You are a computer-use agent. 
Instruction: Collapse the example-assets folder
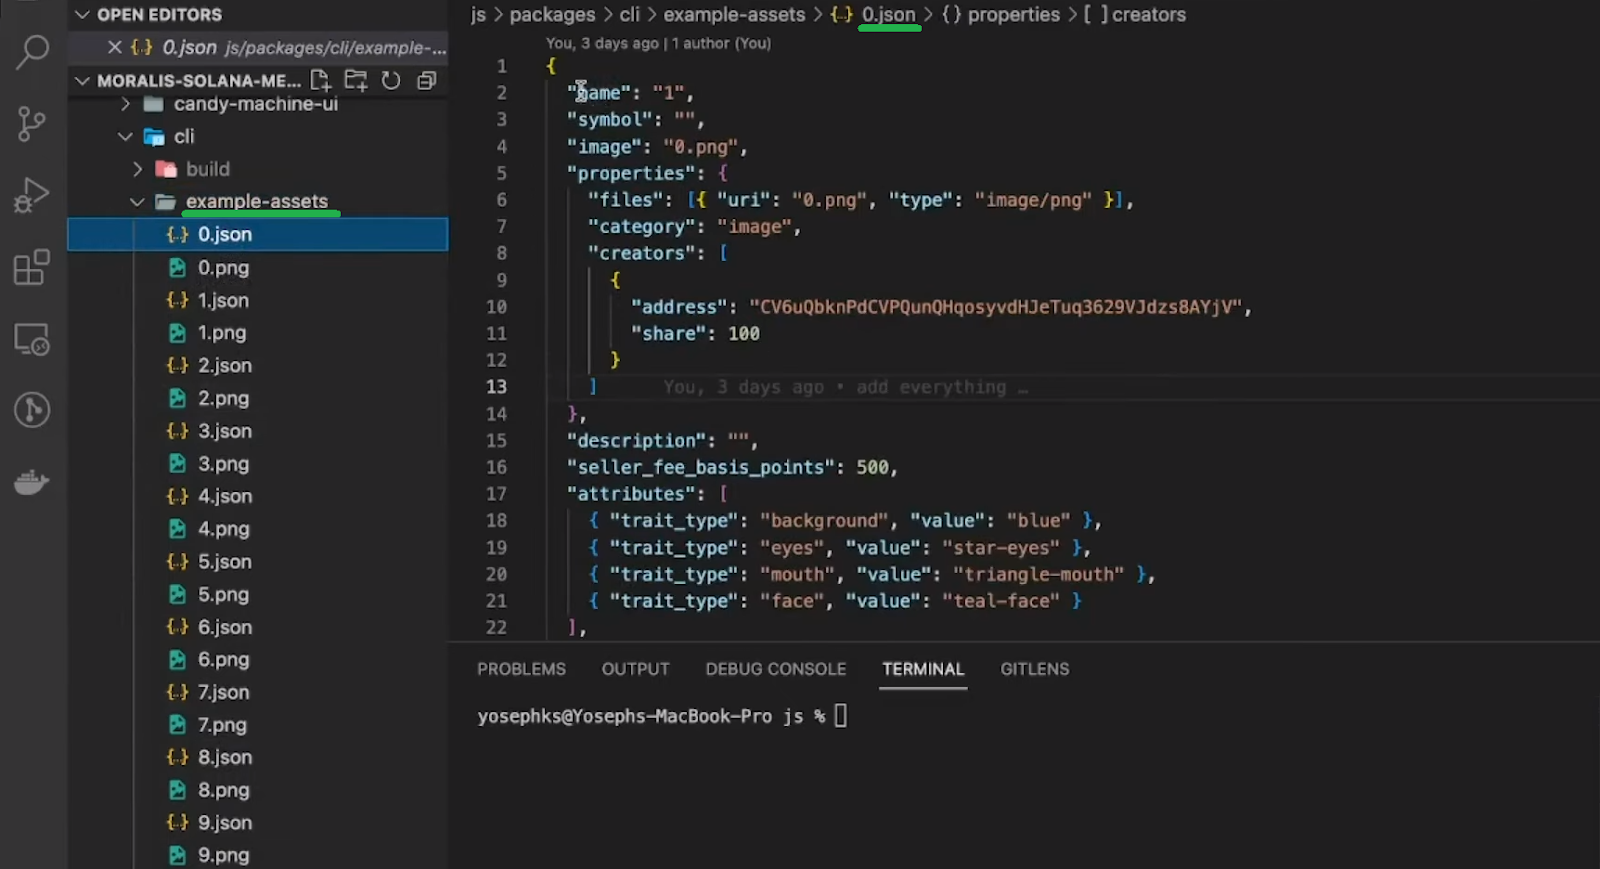[x=137, y=202]
